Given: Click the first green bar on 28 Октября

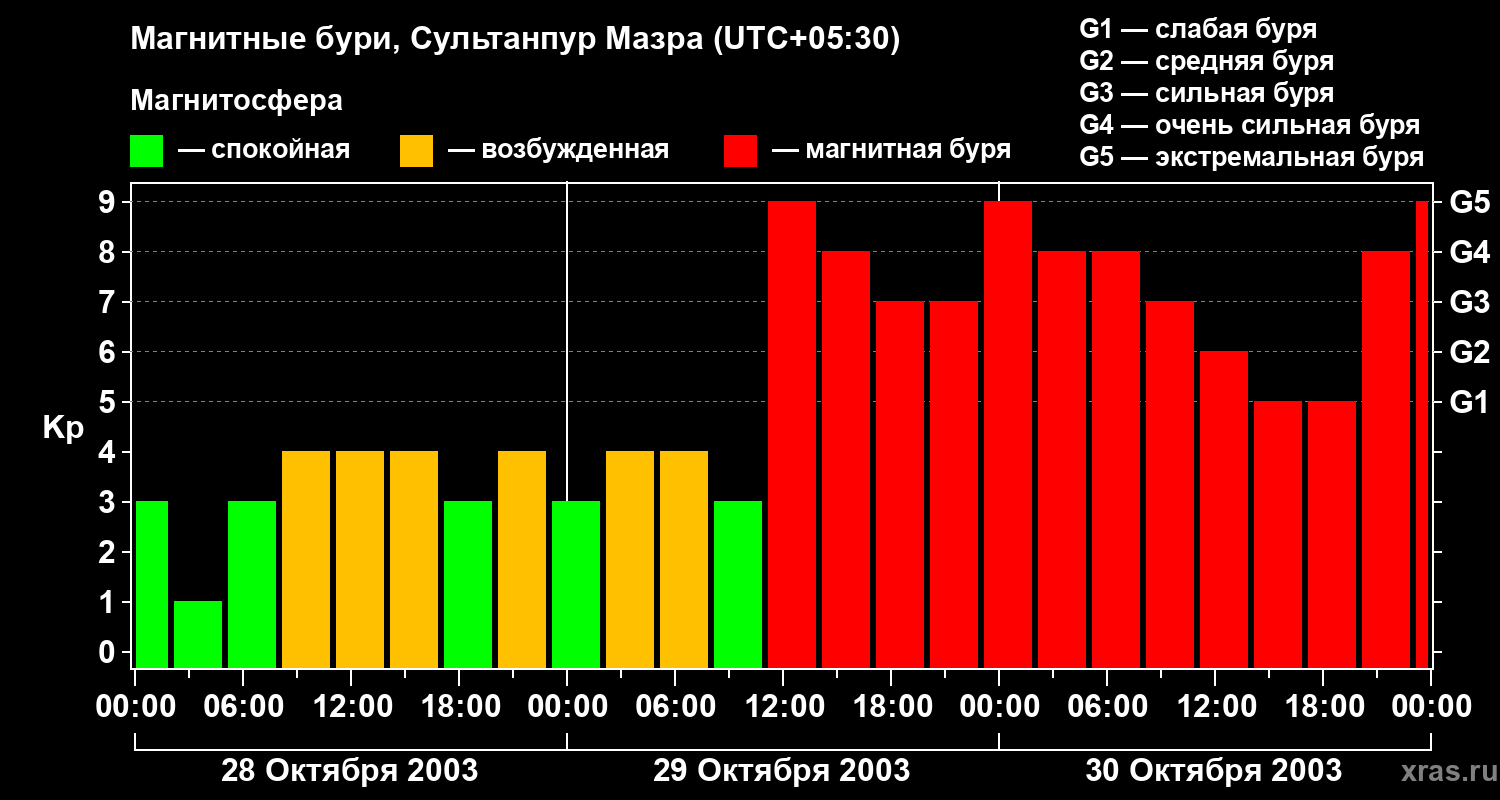Looking at the screenshot, I should coord(152,584).
